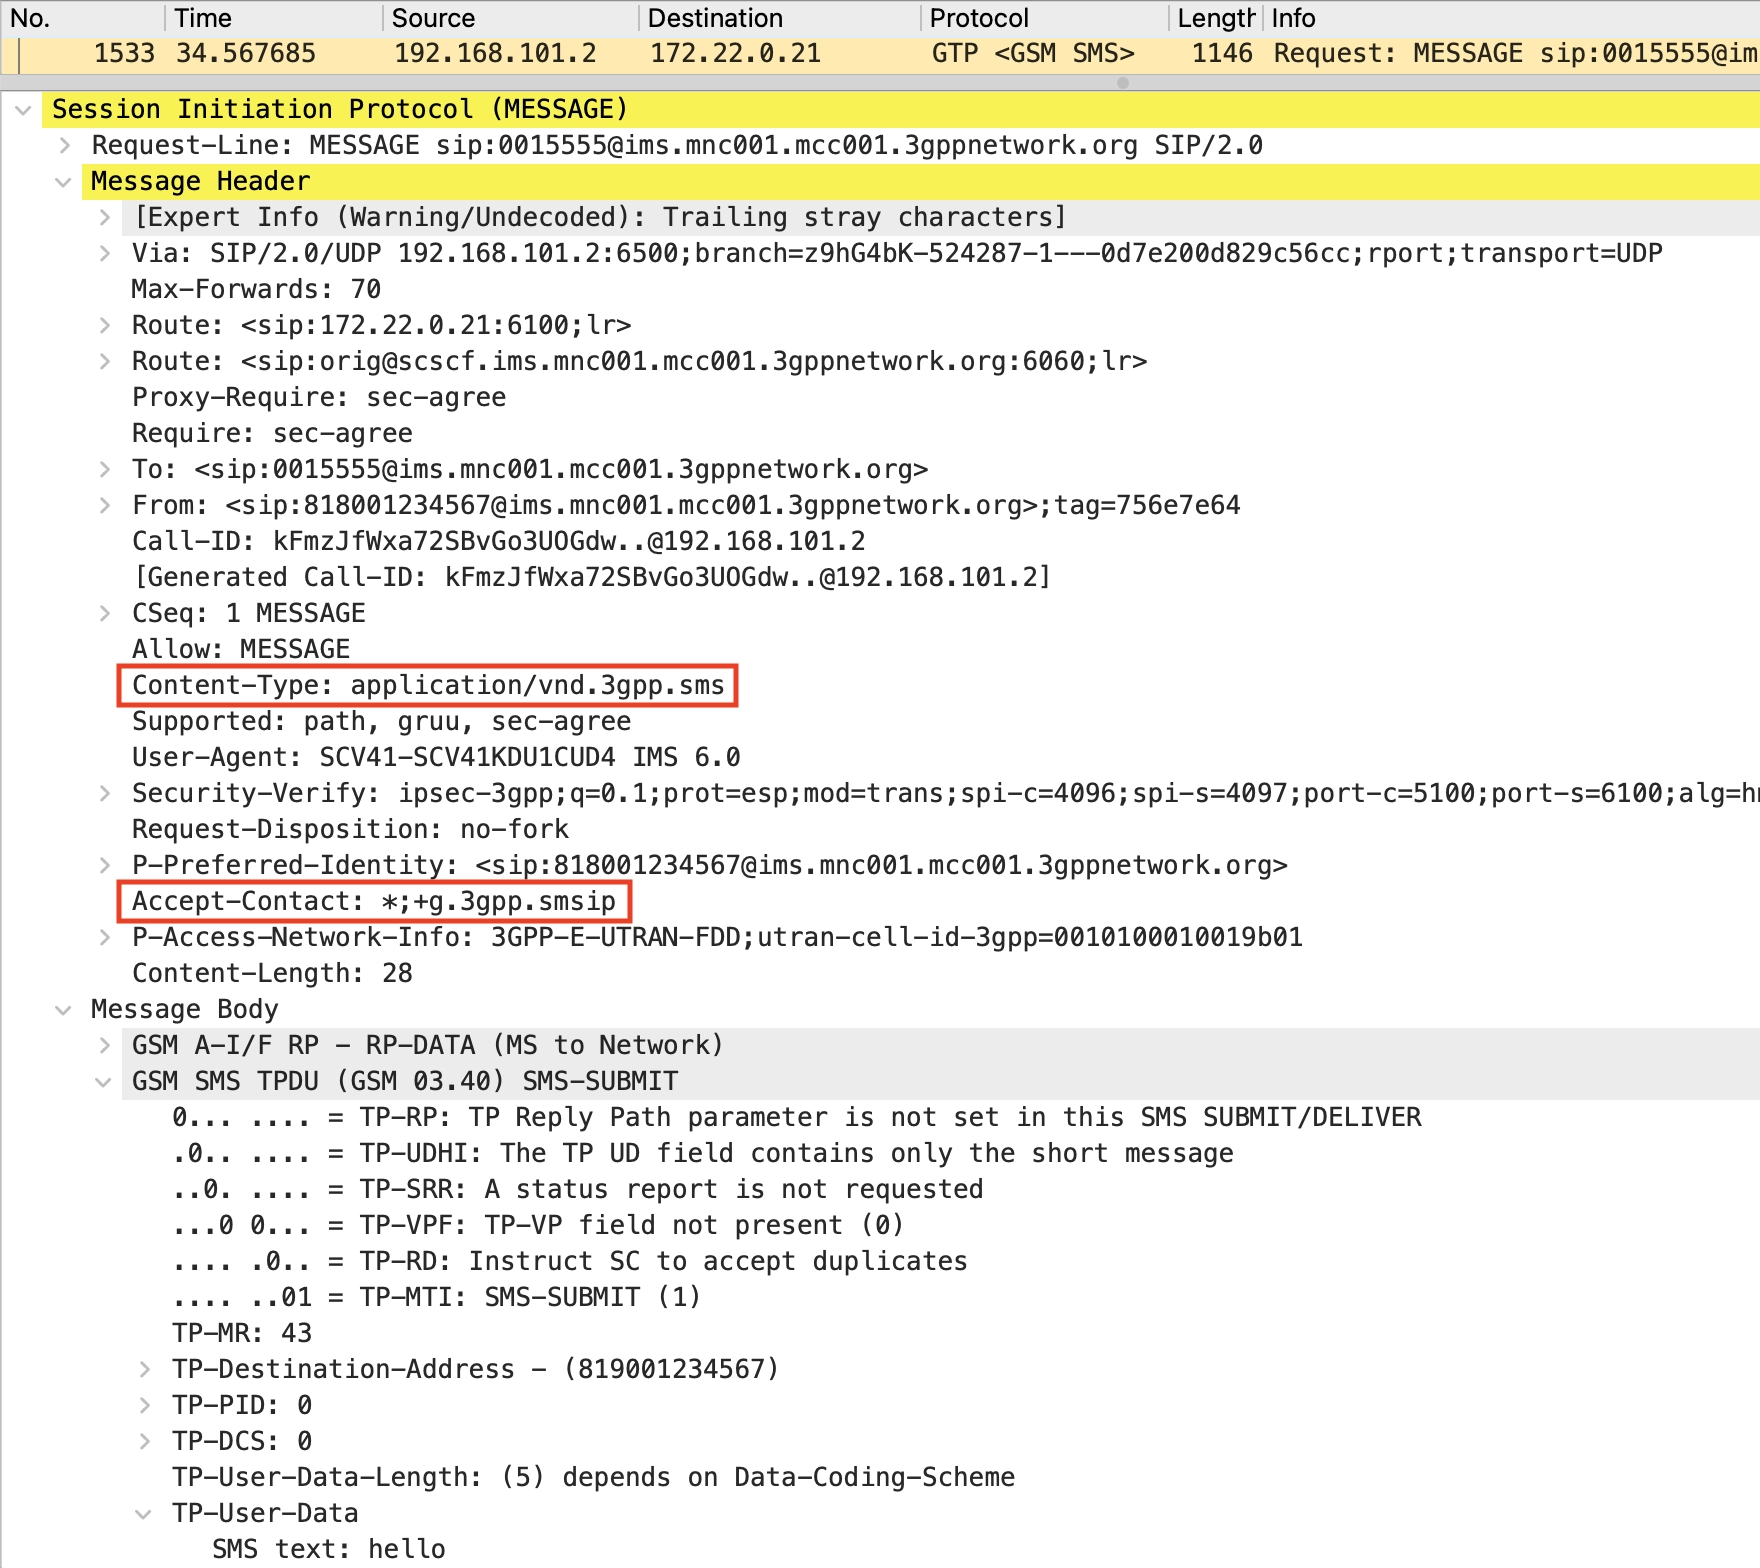Expand the From header field
The image size is (1760, 1568).
click(105, 506)
